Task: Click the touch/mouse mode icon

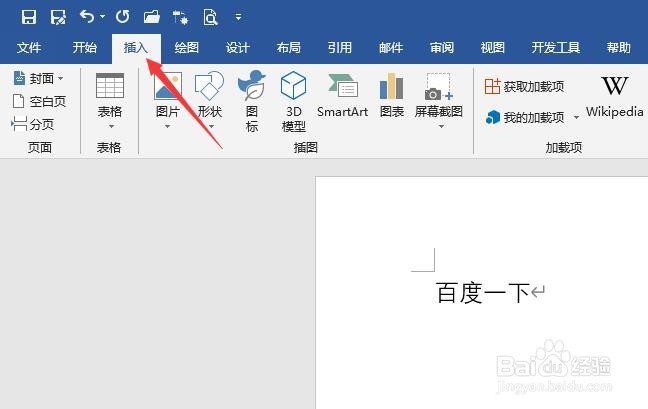Action: pyautogui.click(x=181, y=18)
